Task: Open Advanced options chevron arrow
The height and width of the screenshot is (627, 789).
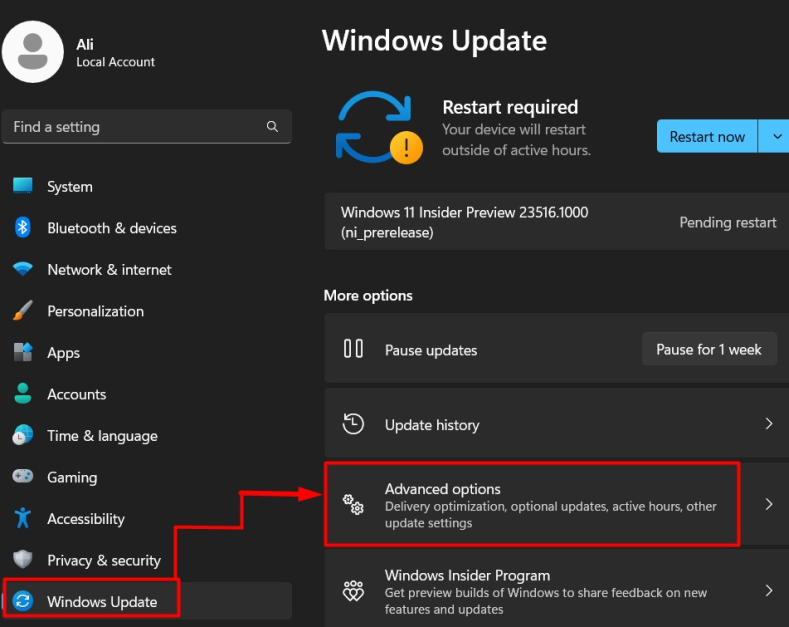Action: 769,504
